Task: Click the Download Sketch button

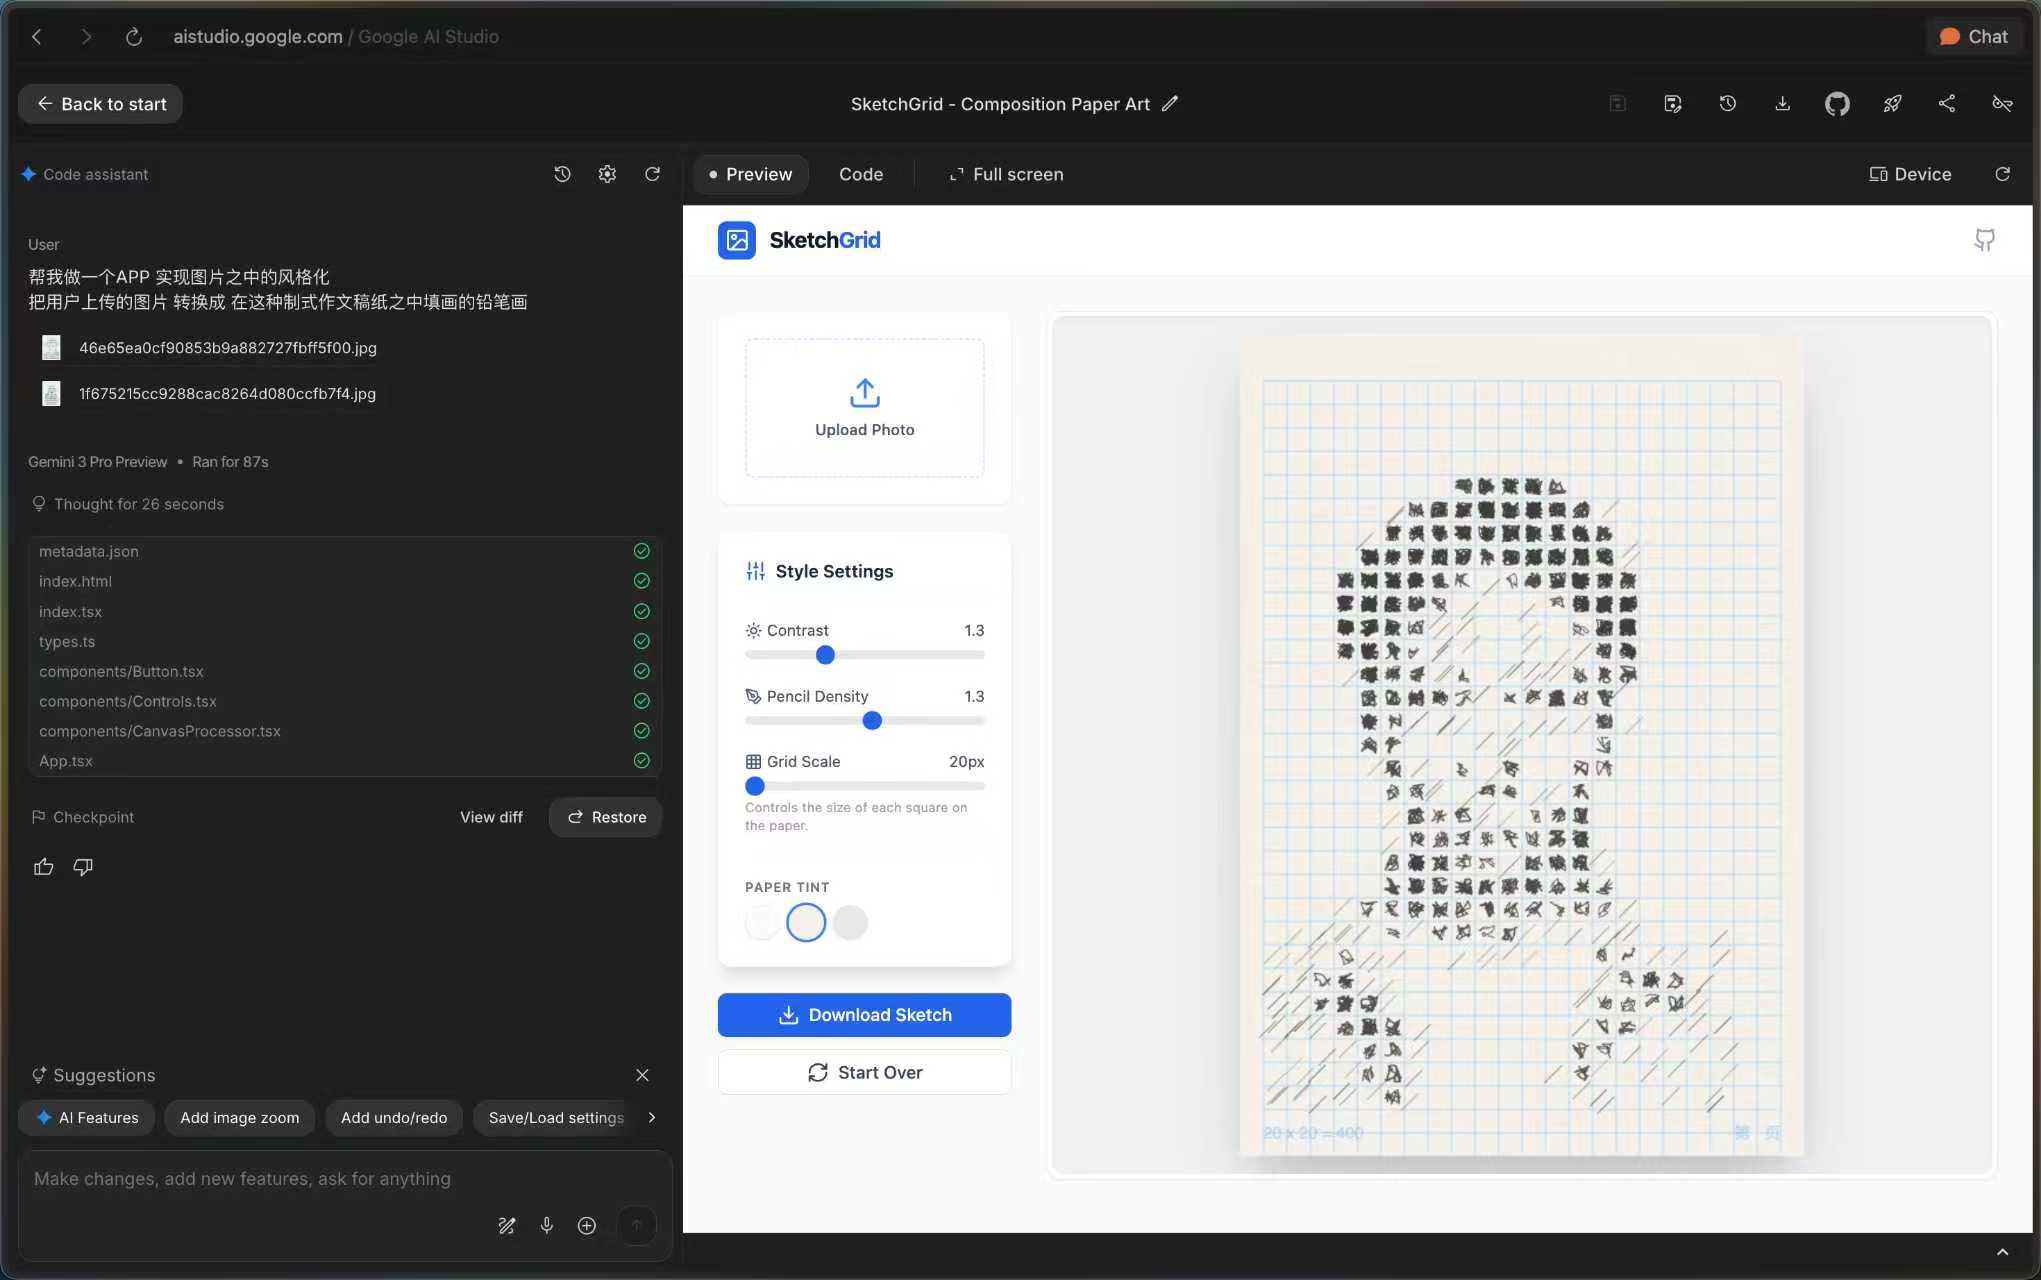Action: (864, 1015)
